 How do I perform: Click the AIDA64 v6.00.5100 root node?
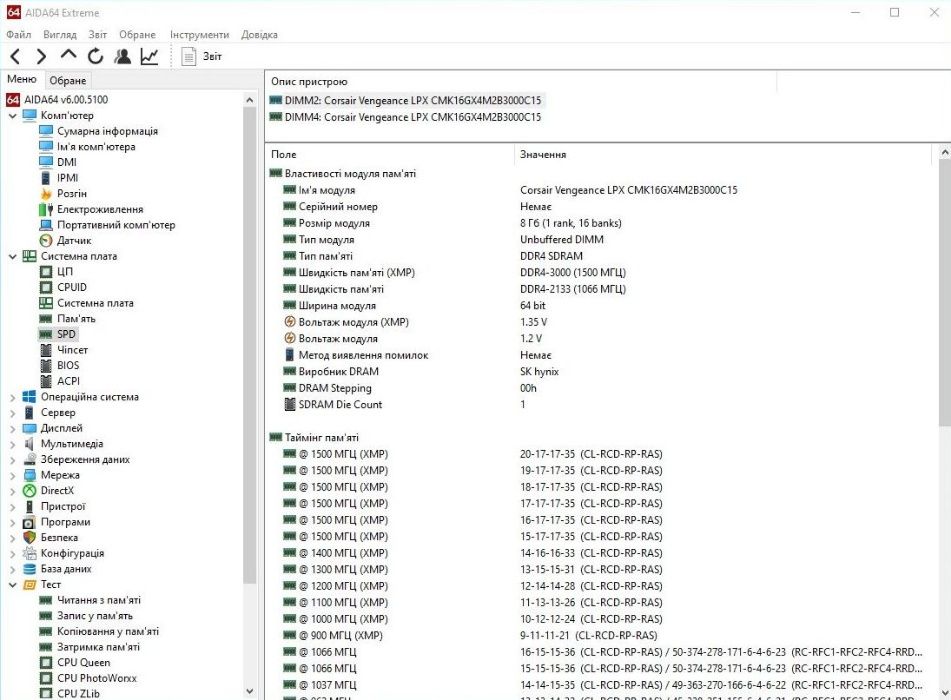[66, 99]
